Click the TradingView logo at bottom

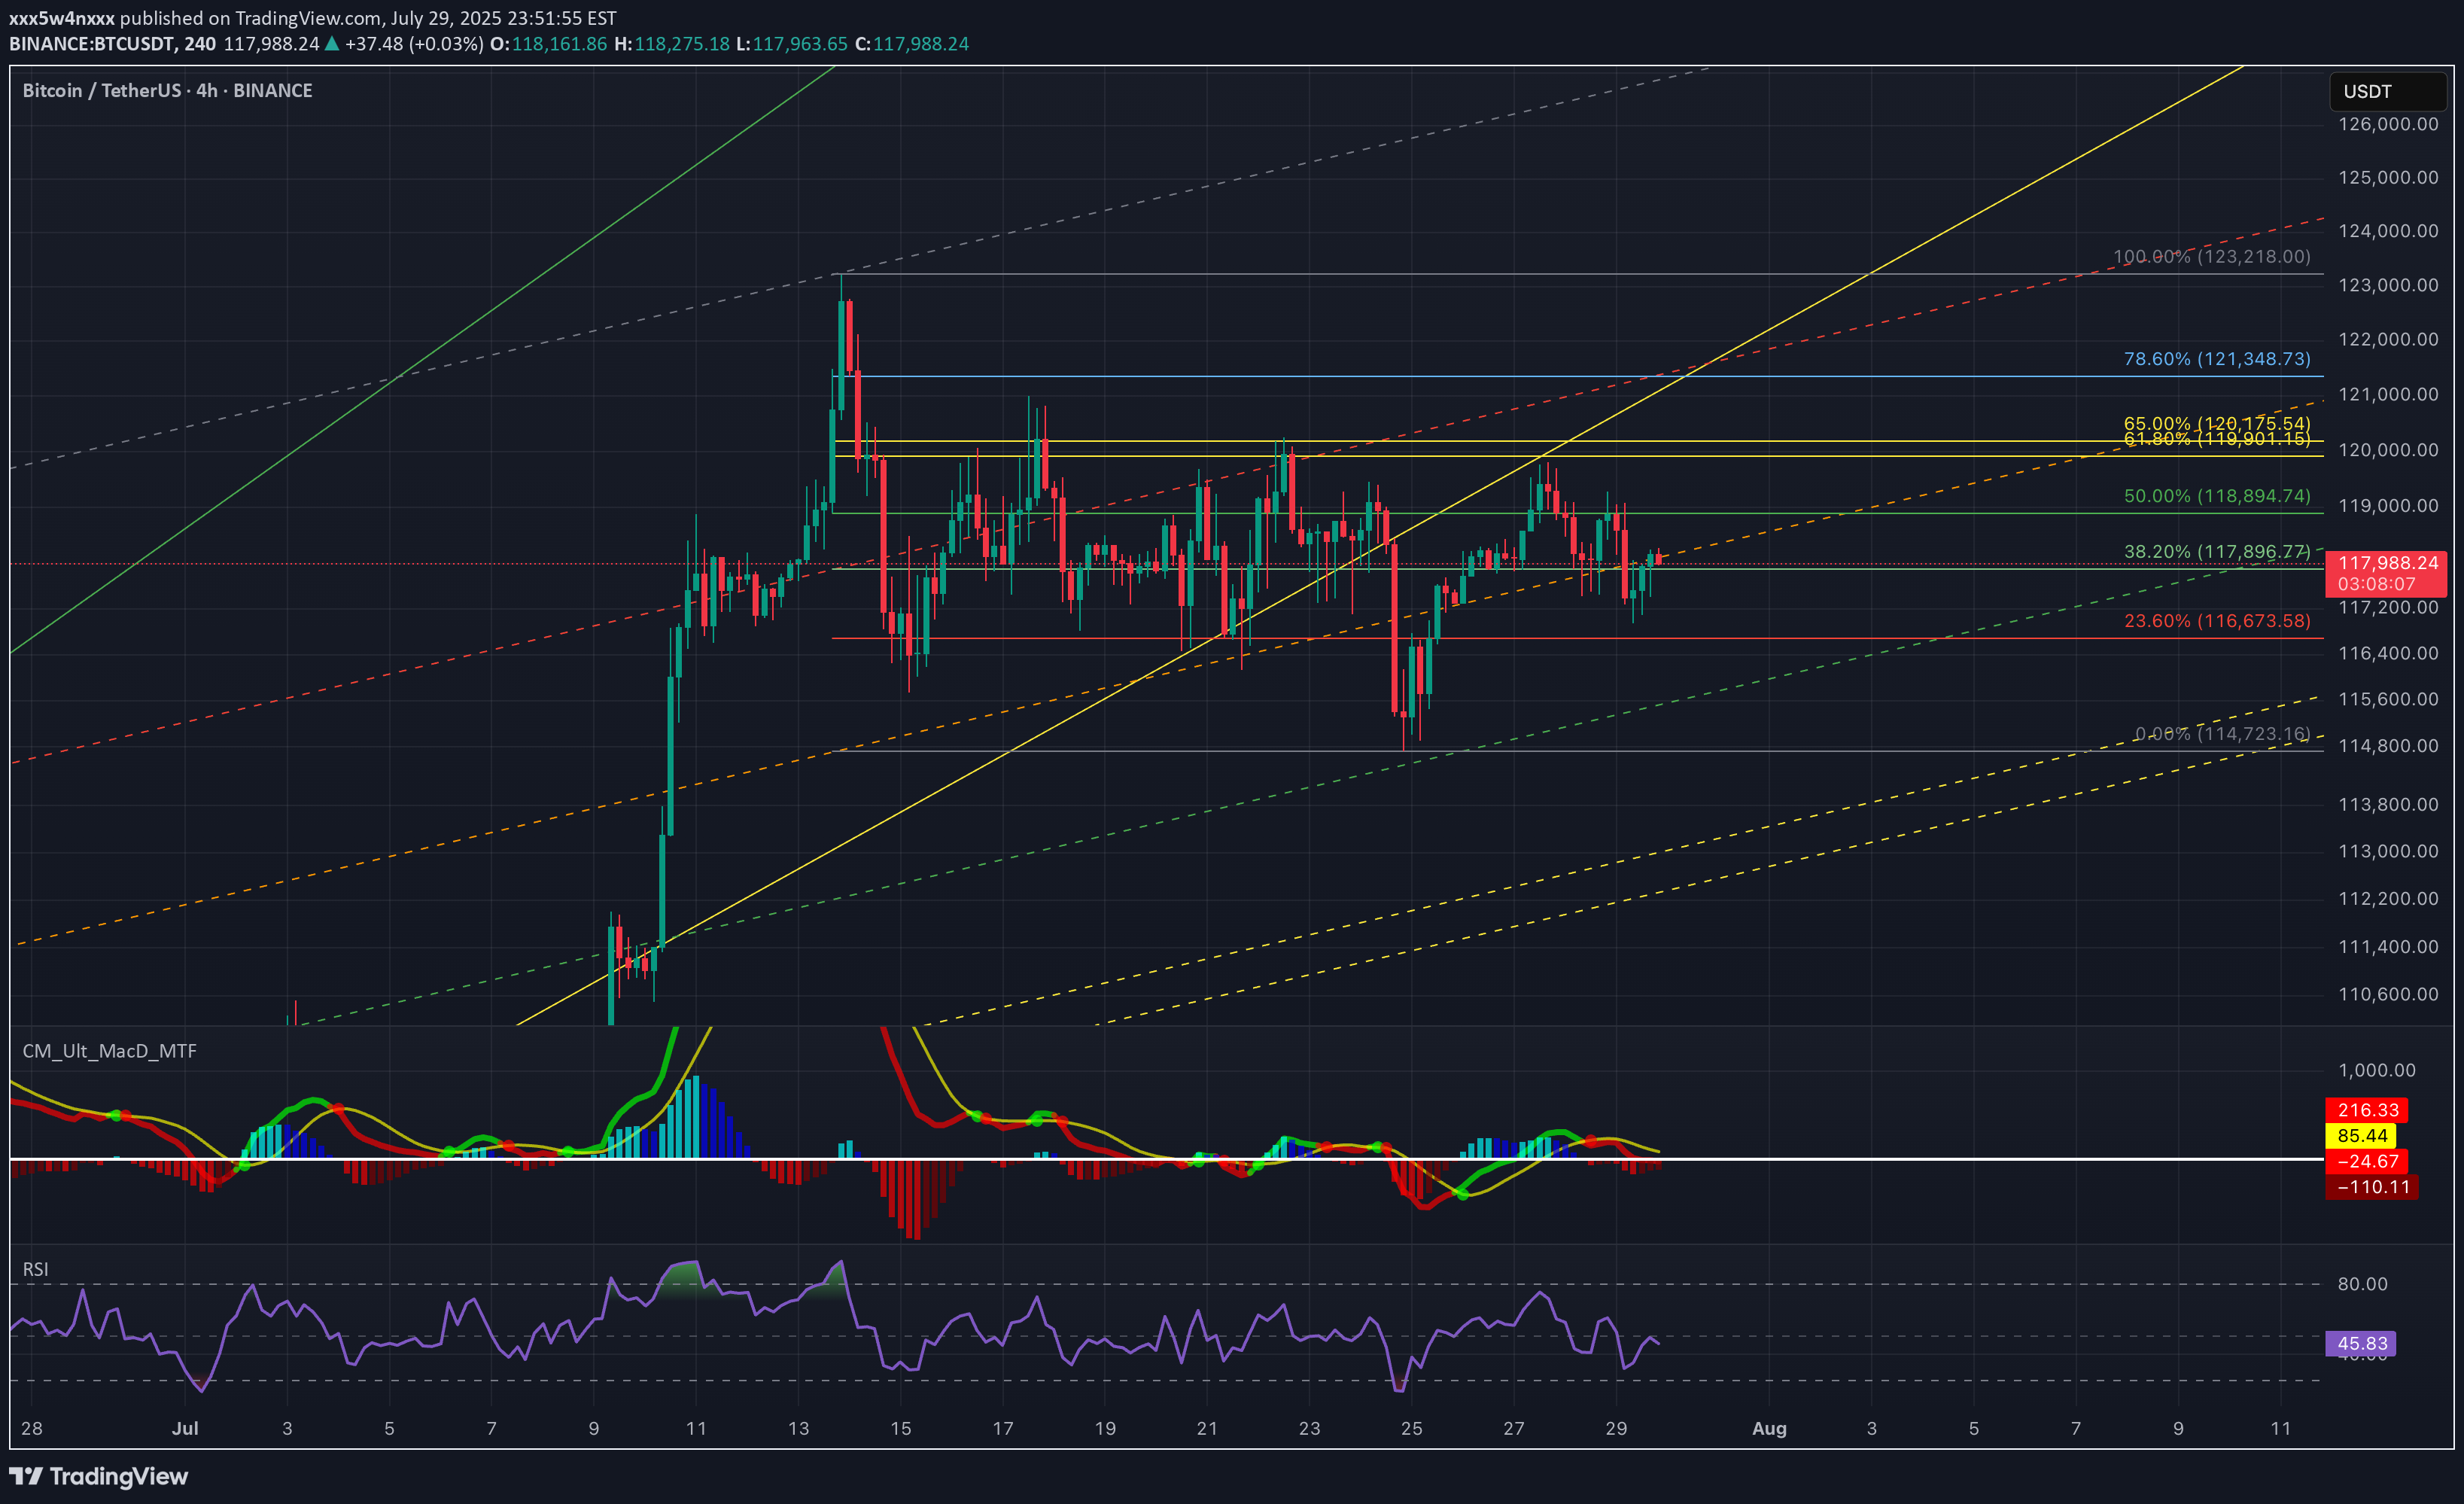click(99, 1476)
